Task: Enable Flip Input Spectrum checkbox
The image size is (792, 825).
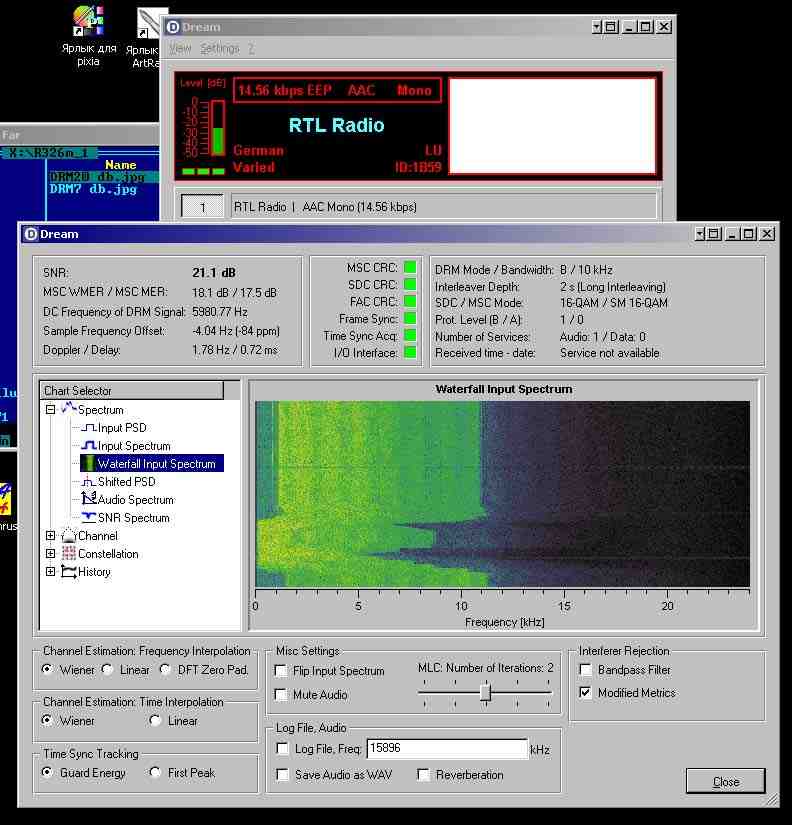Action: [x=282, y=671]
